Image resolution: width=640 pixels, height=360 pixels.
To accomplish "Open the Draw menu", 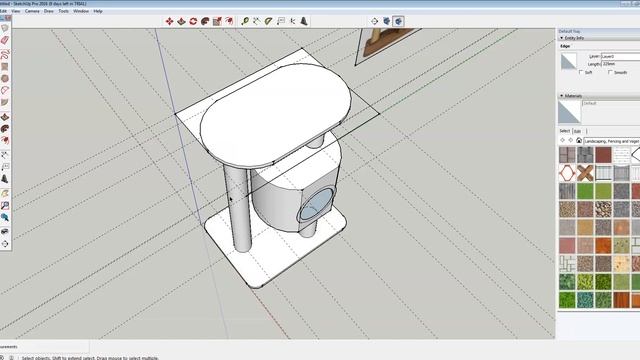I will click(49, 11).
